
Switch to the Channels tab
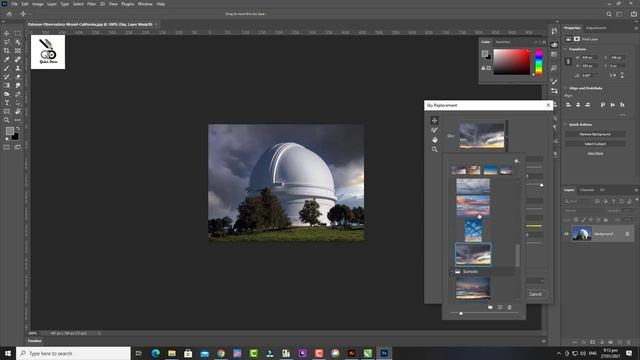click(x=587, y=190)
